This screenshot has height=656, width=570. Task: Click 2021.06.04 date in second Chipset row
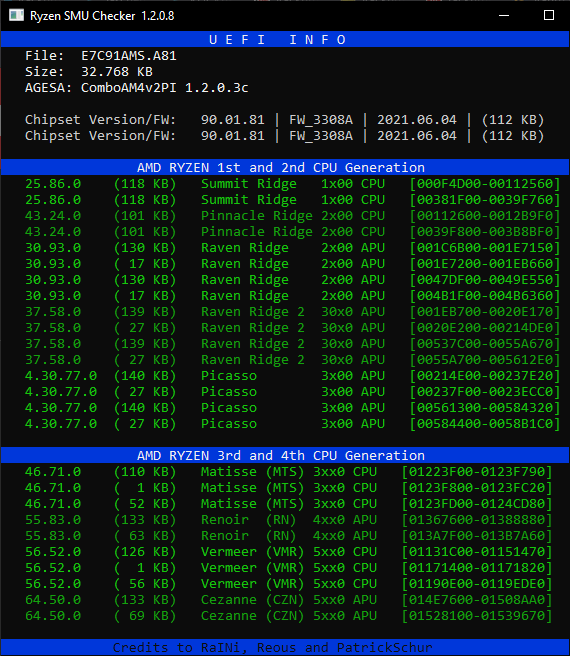tap(417, 136)
